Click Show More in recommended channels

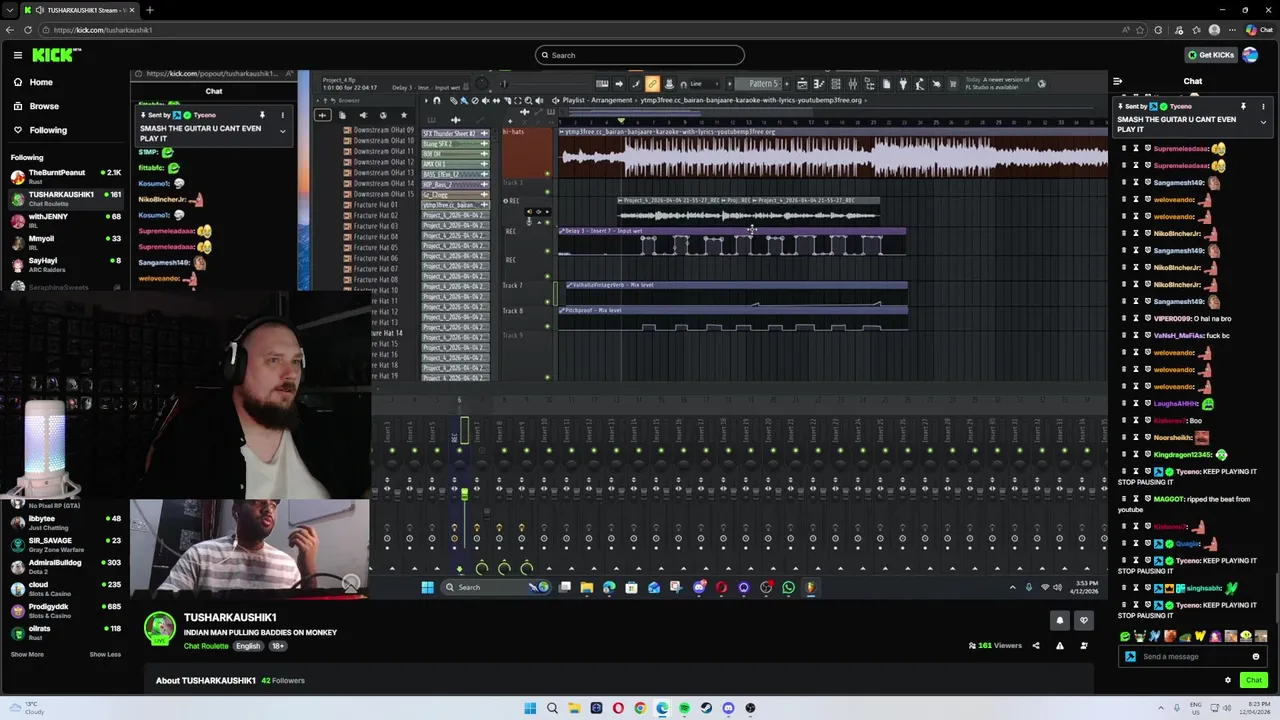pos(27,654)
